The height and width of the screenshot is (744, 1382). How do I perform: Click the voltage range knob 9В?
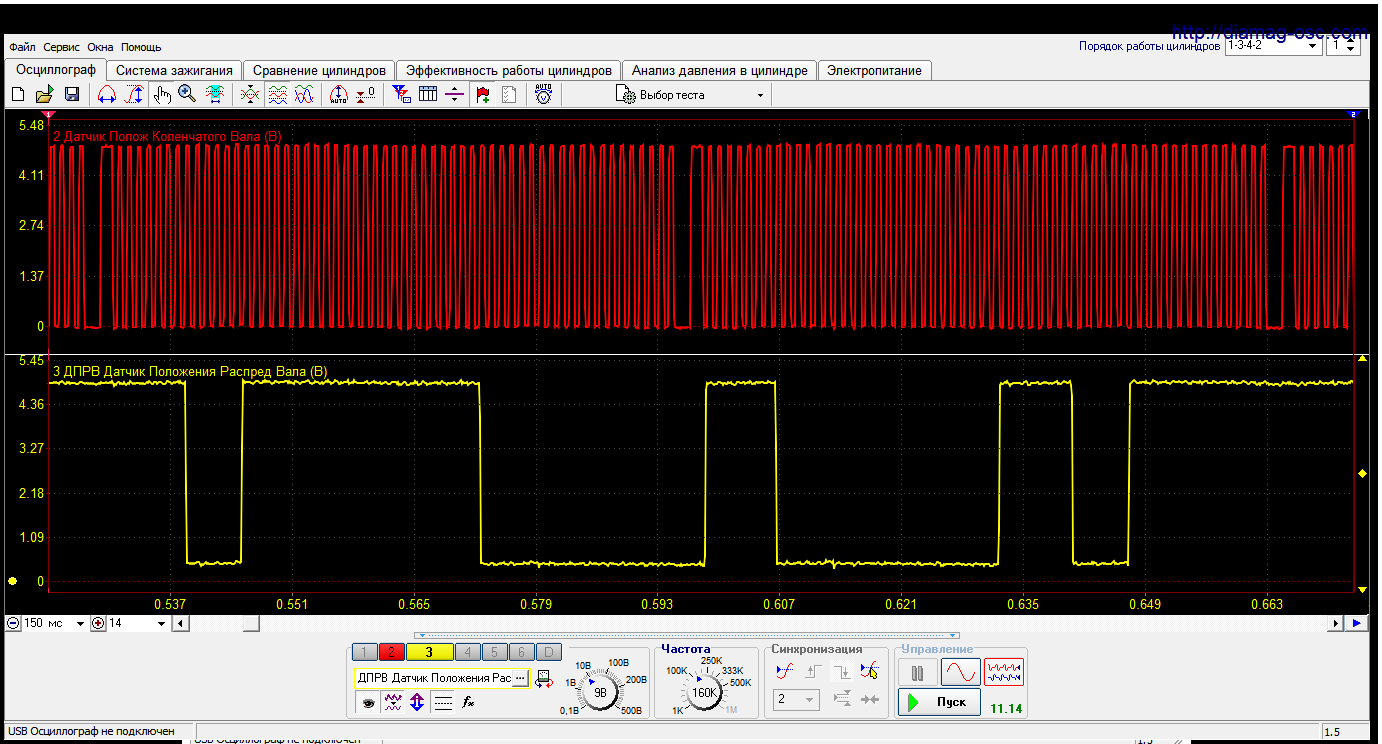pyautogui.click(x=600, y=691)
